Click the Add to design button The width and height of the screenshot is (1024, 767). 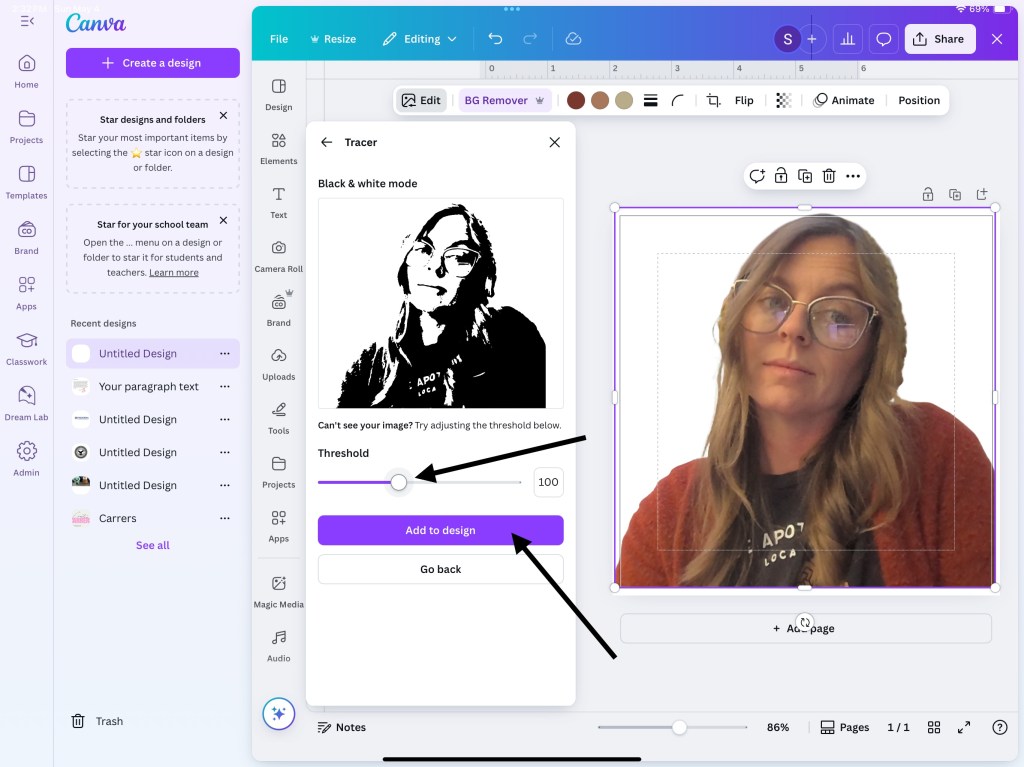pos(440,530)
